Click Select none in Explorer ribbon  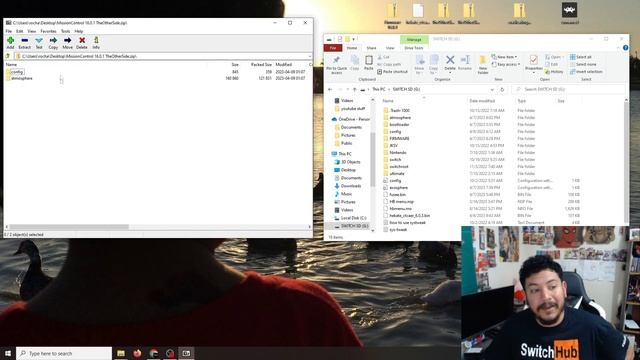pyautogui.click(x=583, y=64)
